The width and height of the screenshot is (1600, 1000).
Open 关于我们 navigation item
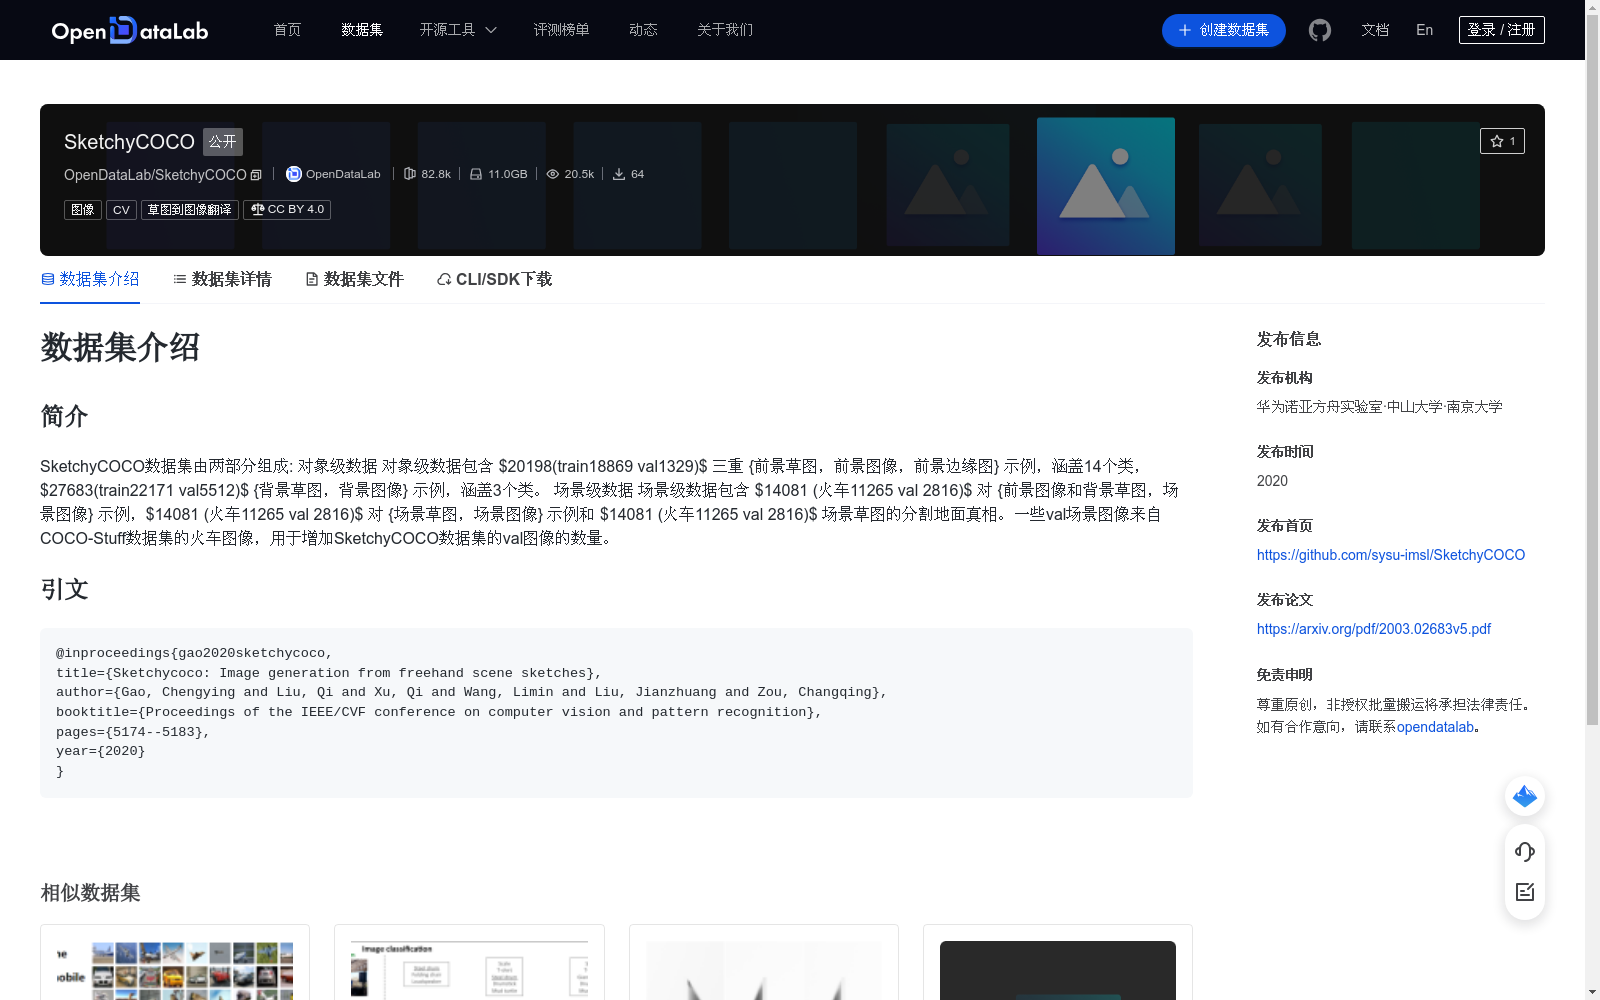725,30
